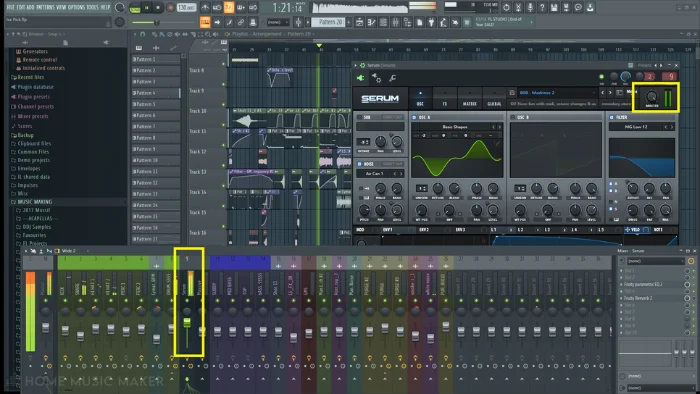This screenshot has height=394, width=700.
Task: Open the MG Low 12 filter type selector
Action: [x=636, y=127]
